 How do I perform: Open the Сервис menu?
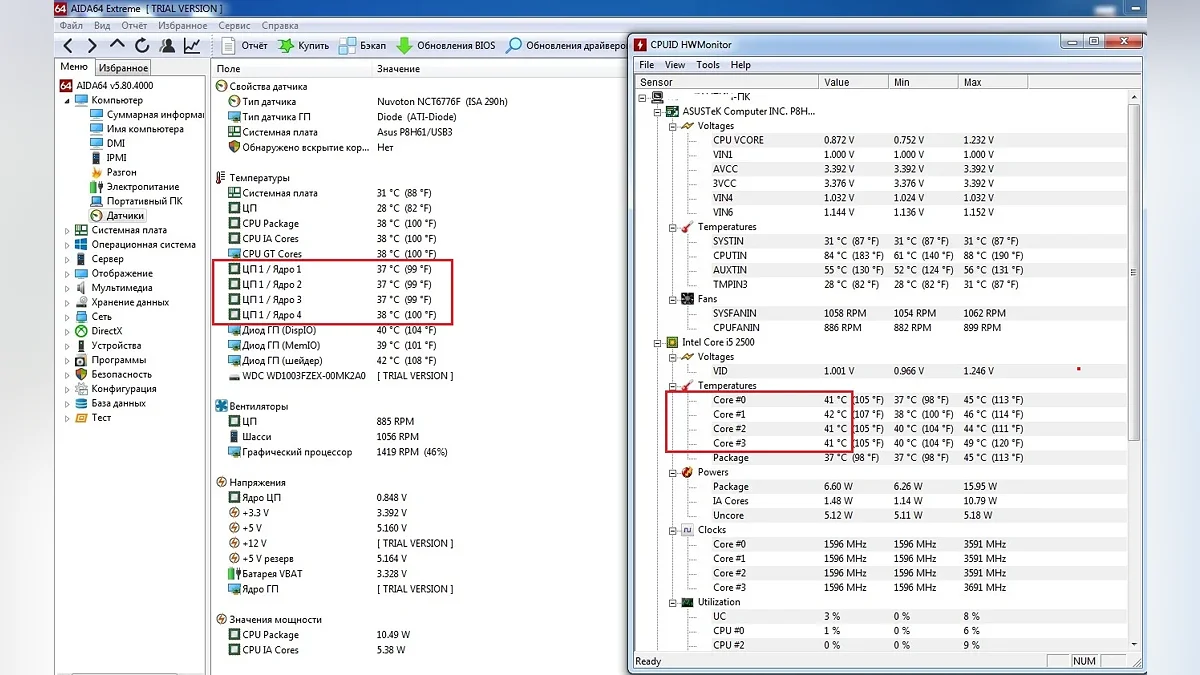[x=234, y=25]
